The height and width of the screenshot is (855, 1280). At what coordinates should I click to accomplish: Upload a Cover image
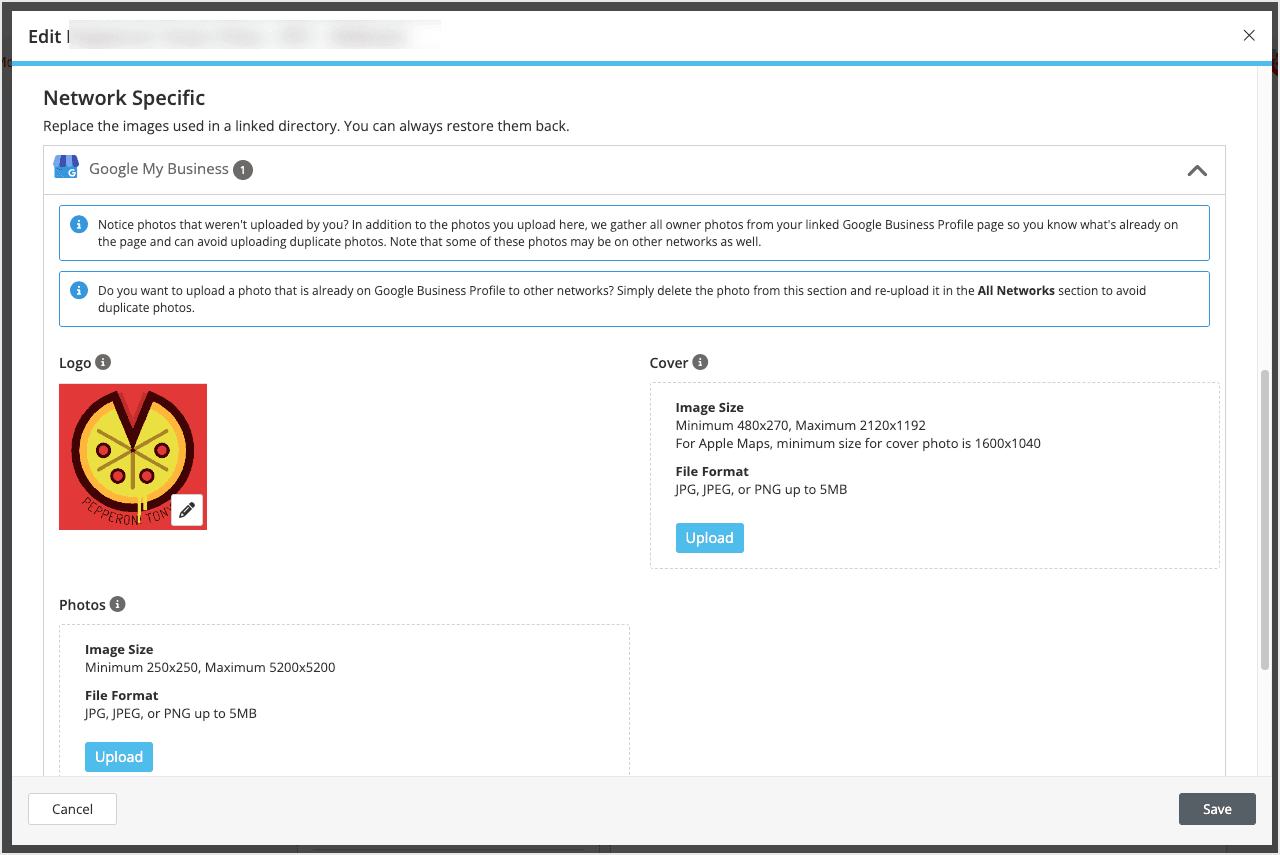click(x=709, y=537)
